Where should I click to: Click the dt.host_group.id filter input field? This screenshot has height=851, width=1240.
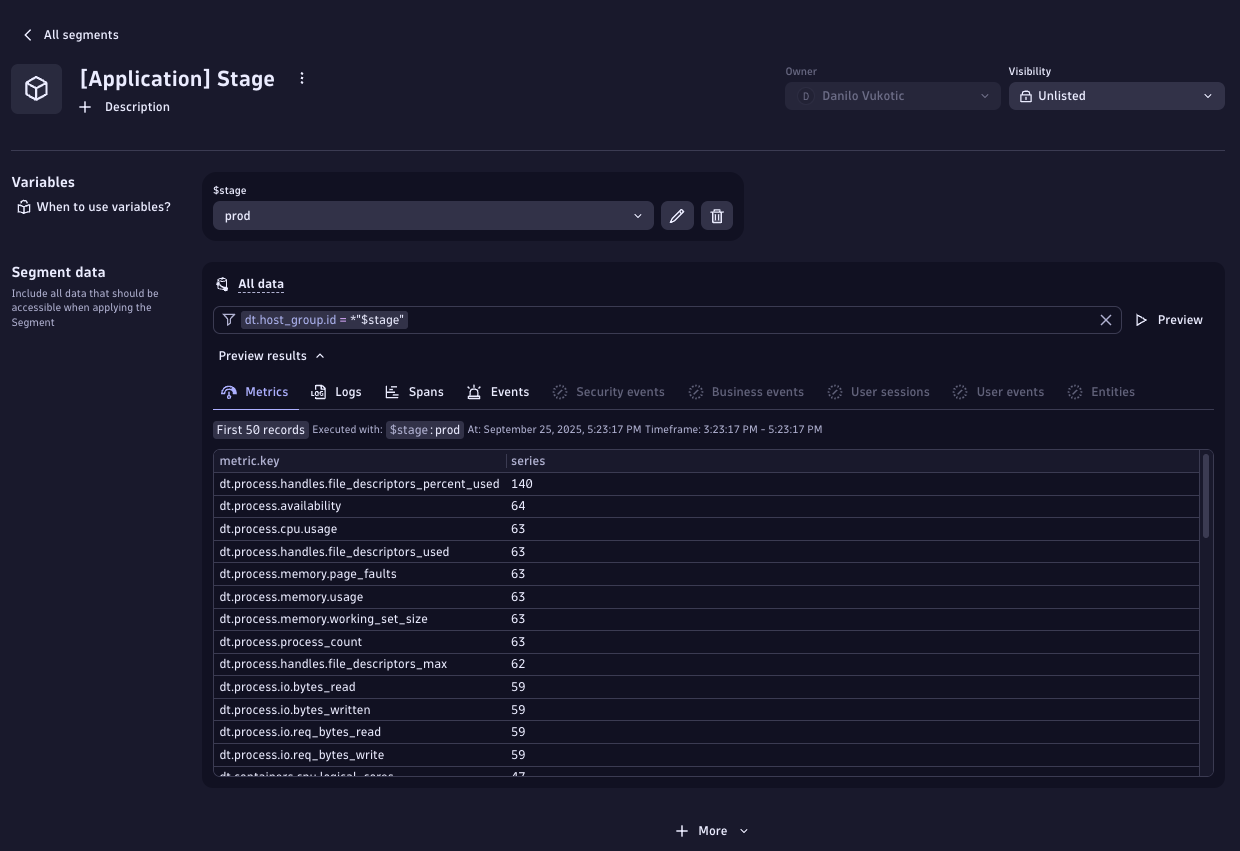750,320
